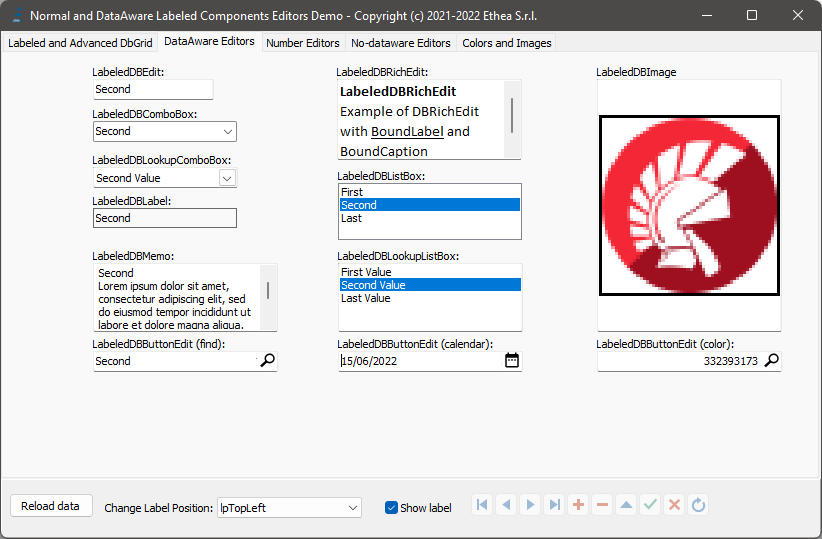The height and width of the screenshot is (539, 822).
Task: Cancel edit with red X navigator icon
Action: pos(674,505)
